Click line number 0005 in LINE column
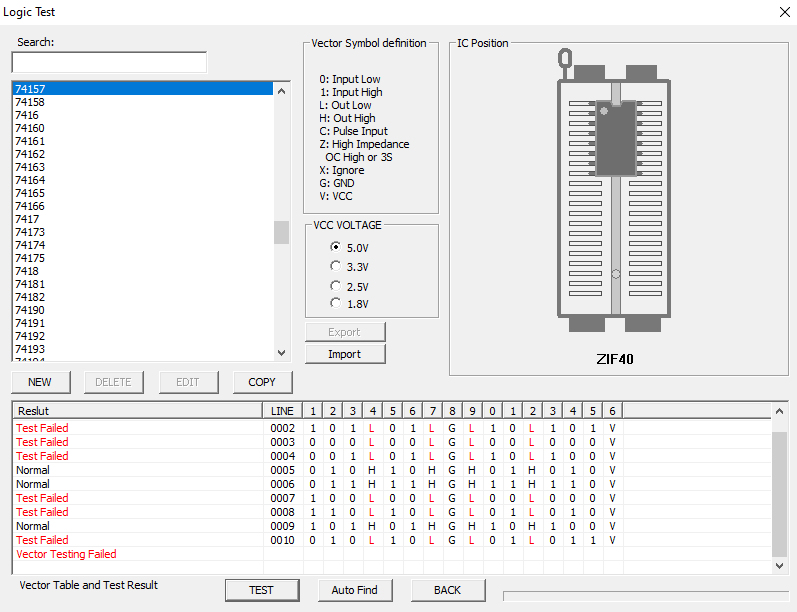Screen dimensions: 797x612 click(283, 470)
